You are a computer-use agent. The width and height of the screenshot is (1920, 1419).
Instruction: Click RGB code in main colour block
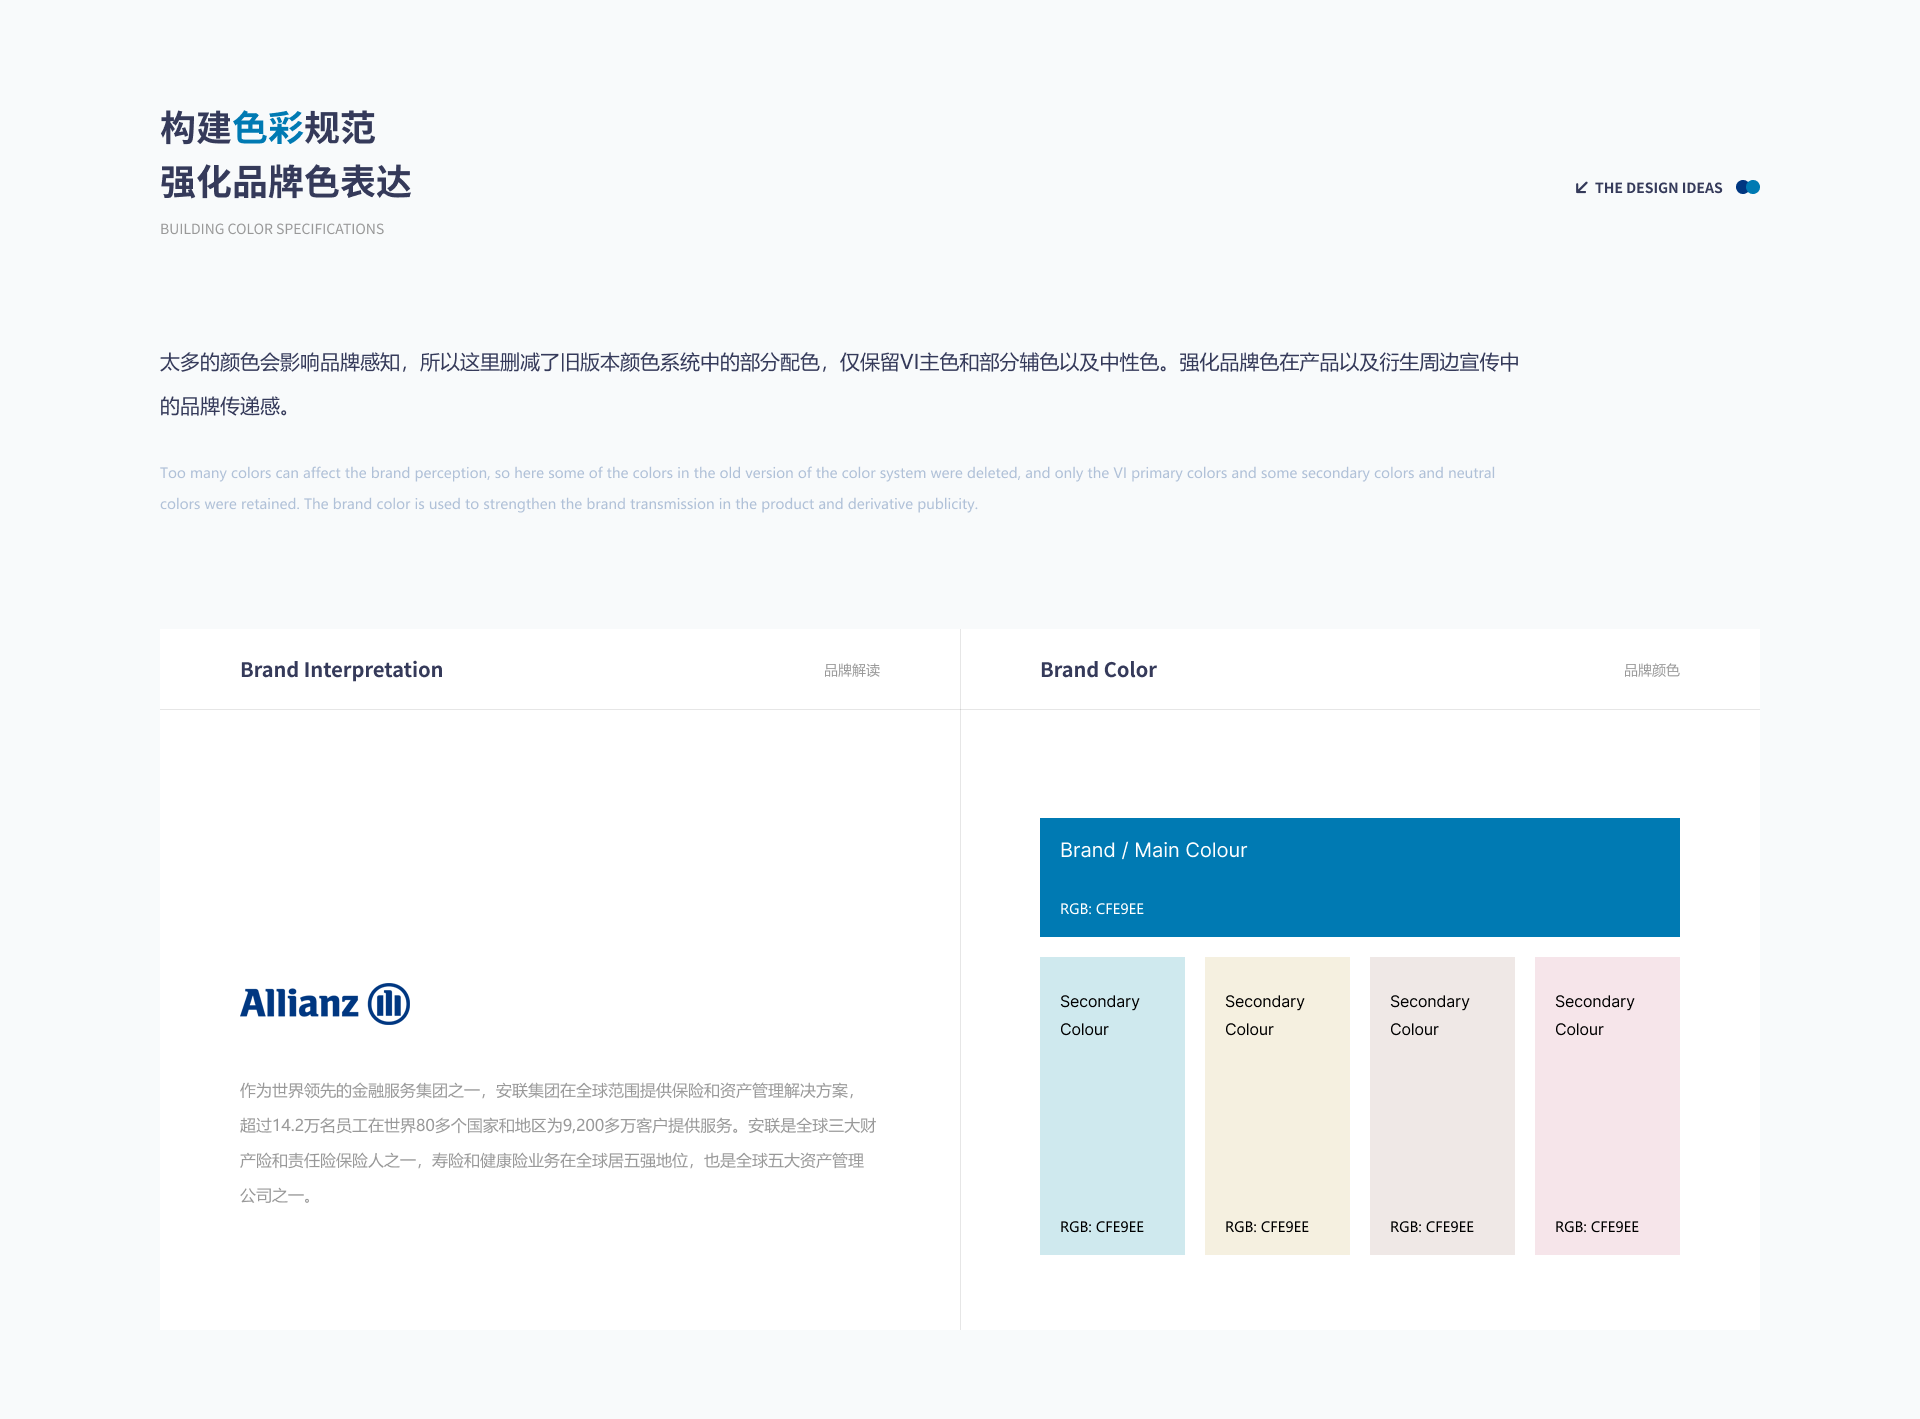tap(1101, 909)
